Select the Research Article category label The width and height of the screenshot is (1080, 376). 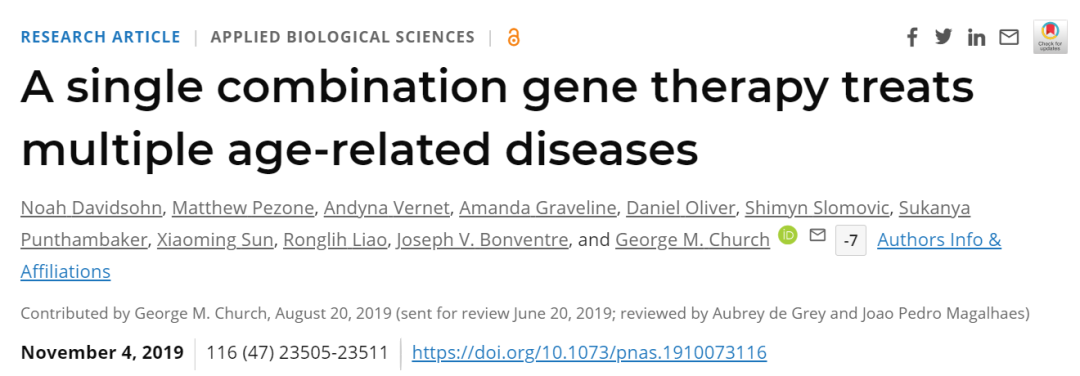101,37
